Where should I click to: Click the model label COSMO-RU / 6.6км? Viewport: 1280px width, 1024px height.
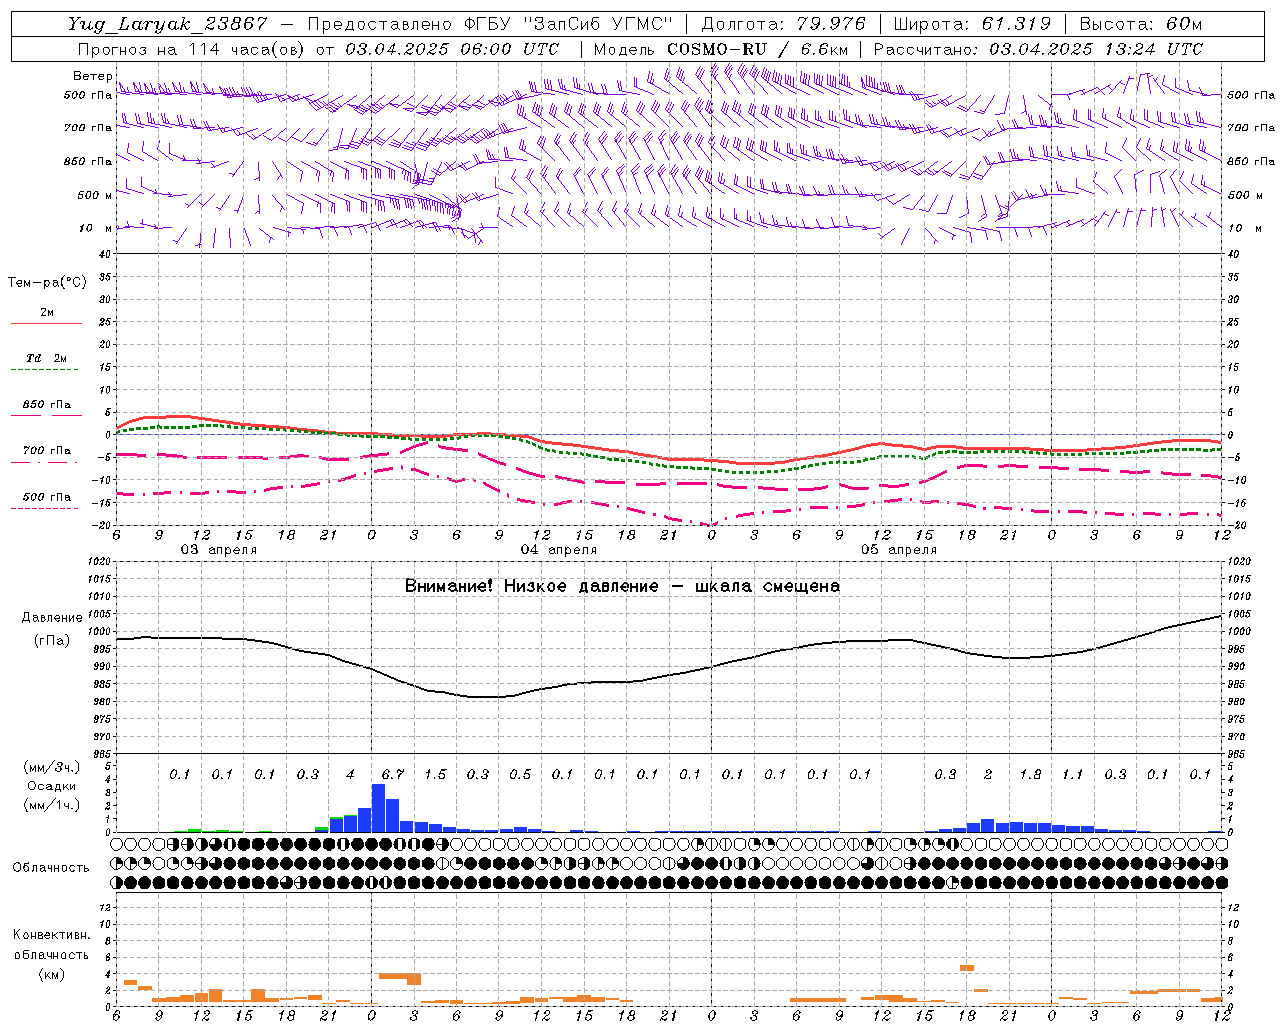click(758, 49)
